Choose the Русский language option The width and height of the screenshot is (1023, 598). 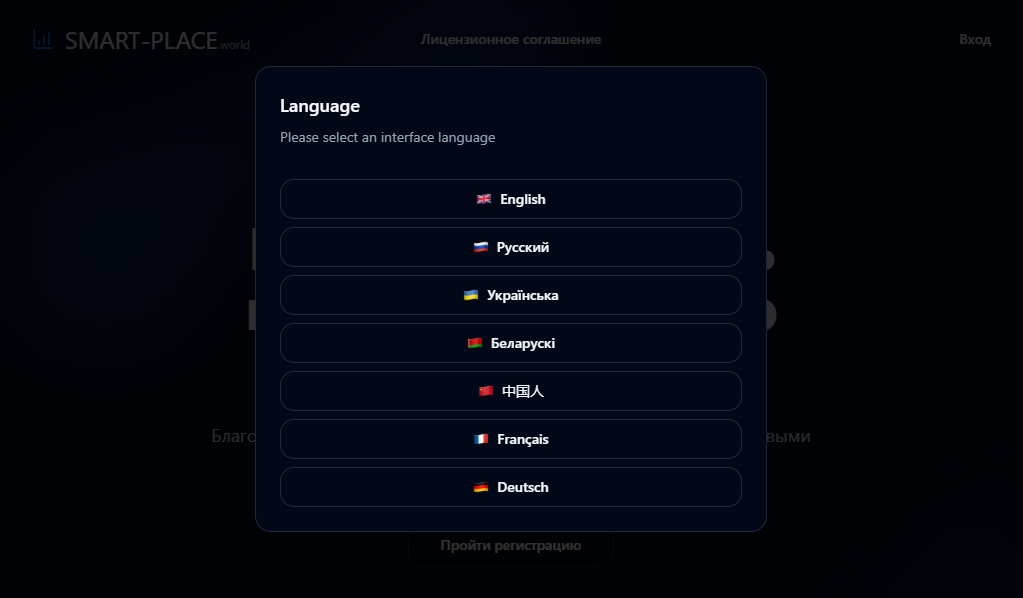[511, 247]
